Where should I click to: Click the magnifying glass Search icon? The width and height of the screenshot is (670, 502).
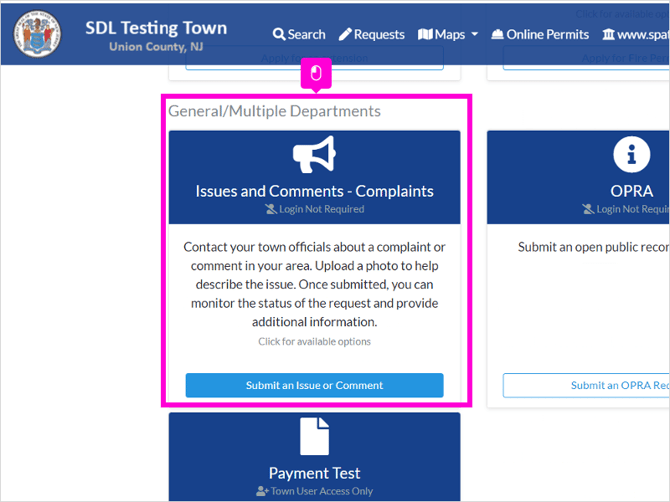[279, 35]
